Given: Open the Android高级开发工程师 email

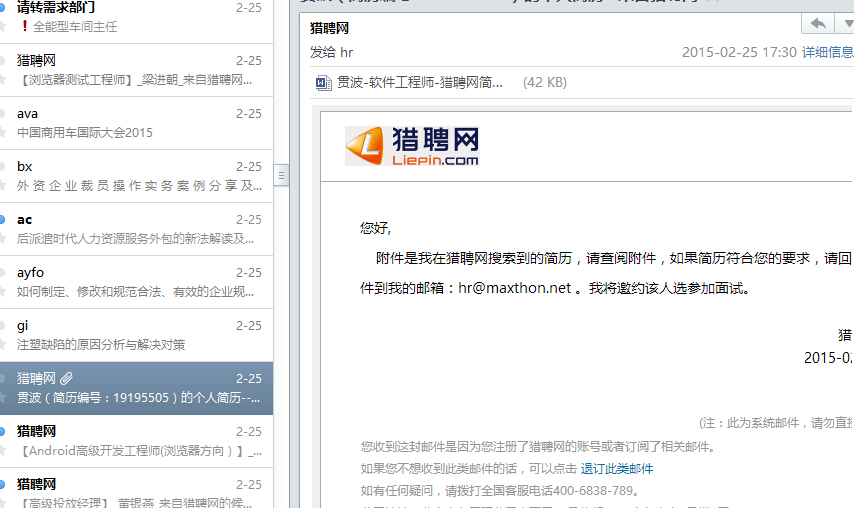Looking at the screenshot, I should pos(136,441).
